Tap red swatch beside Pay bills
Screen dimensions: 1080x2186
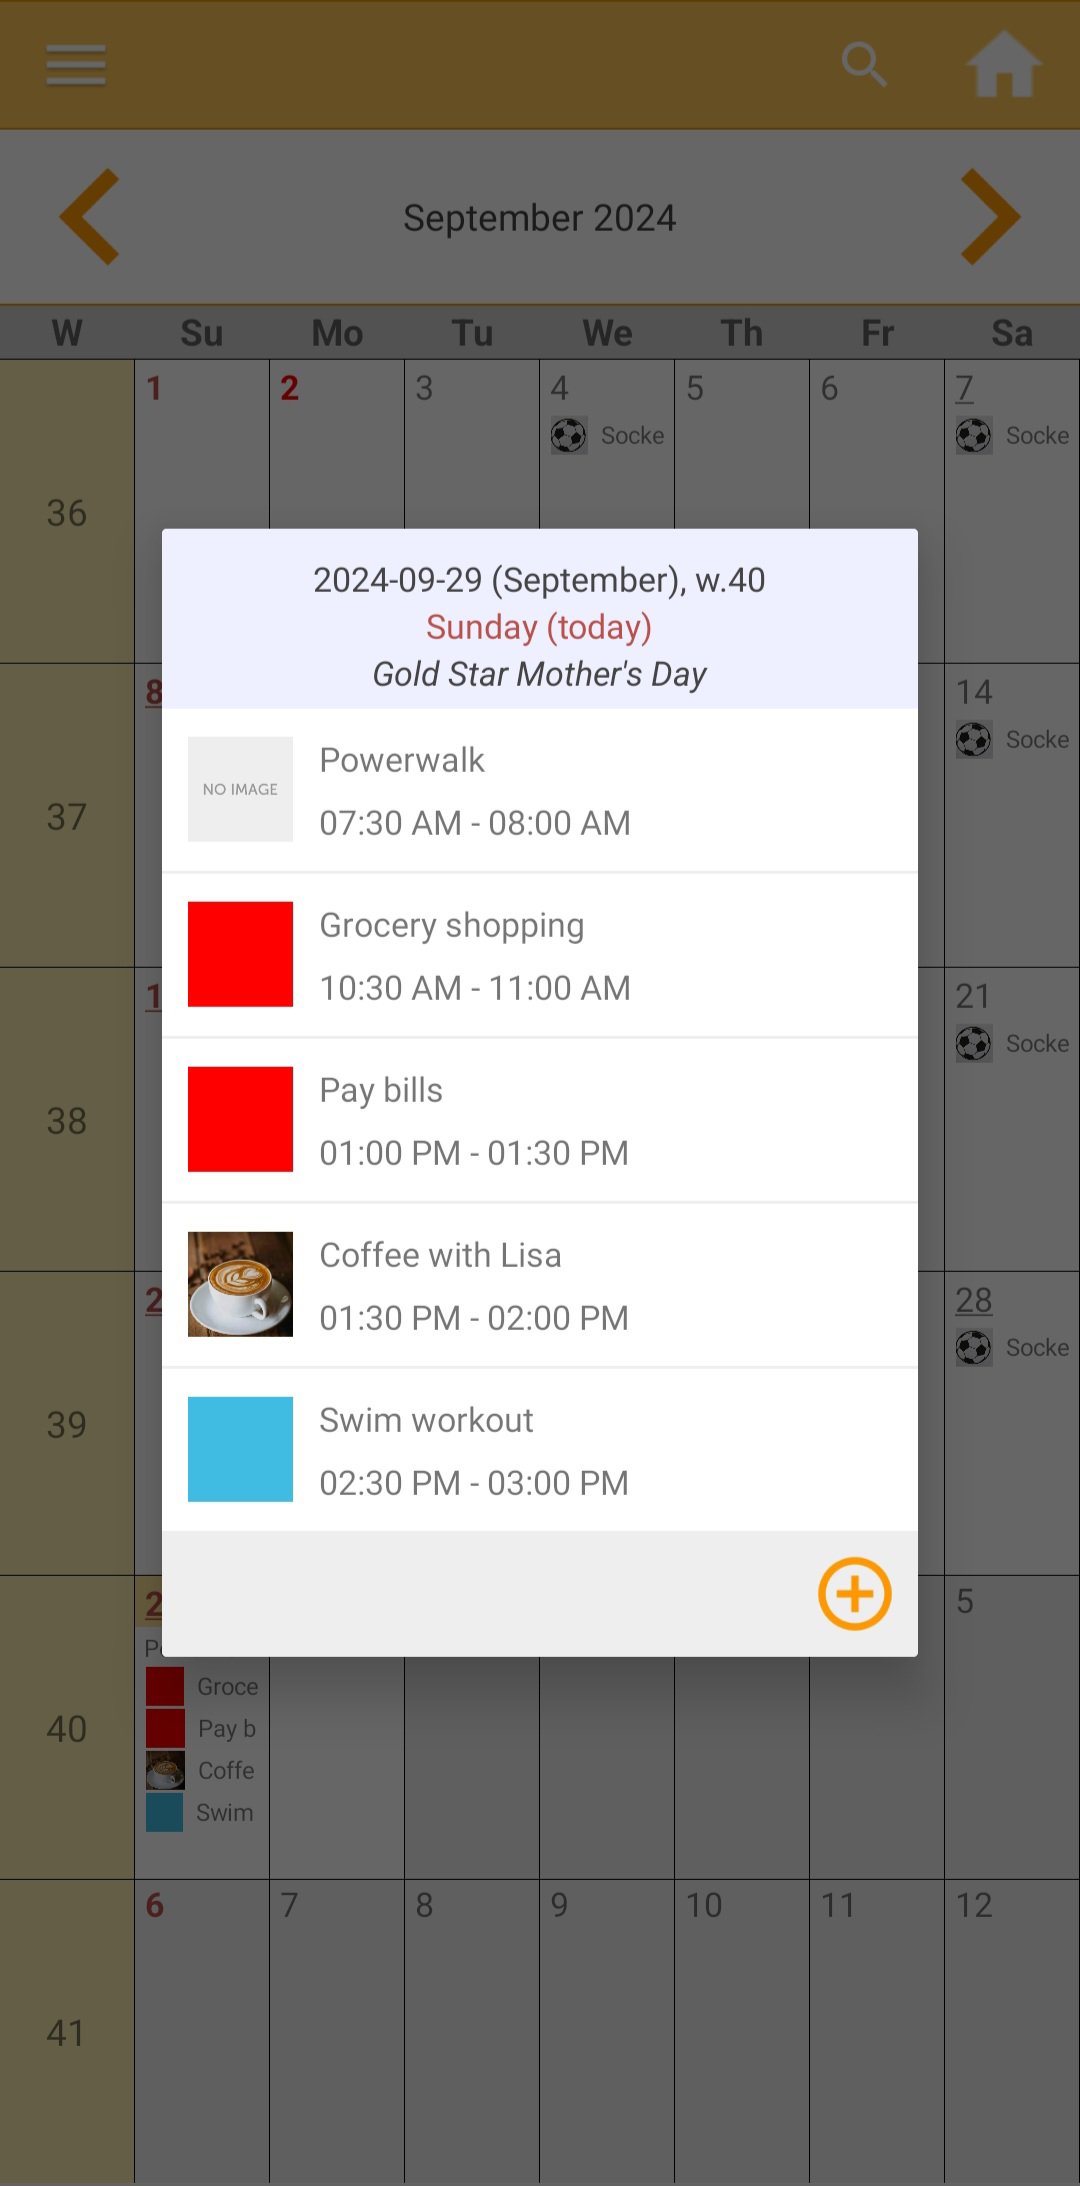[x=240, y=1119]
